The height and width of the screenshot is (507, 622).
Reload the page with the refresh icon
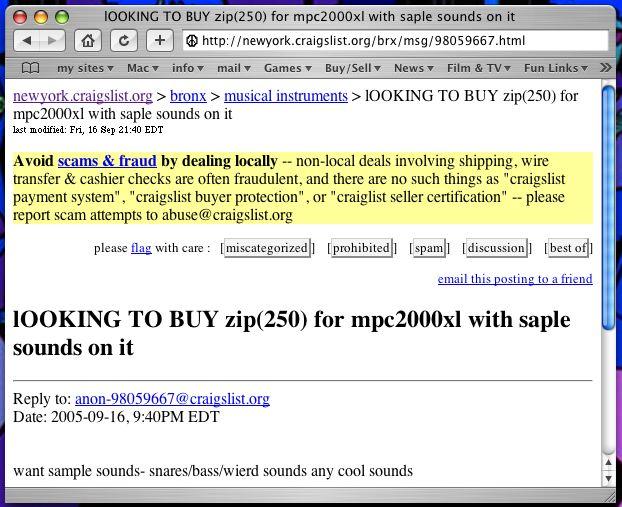(x=124, y=41)
